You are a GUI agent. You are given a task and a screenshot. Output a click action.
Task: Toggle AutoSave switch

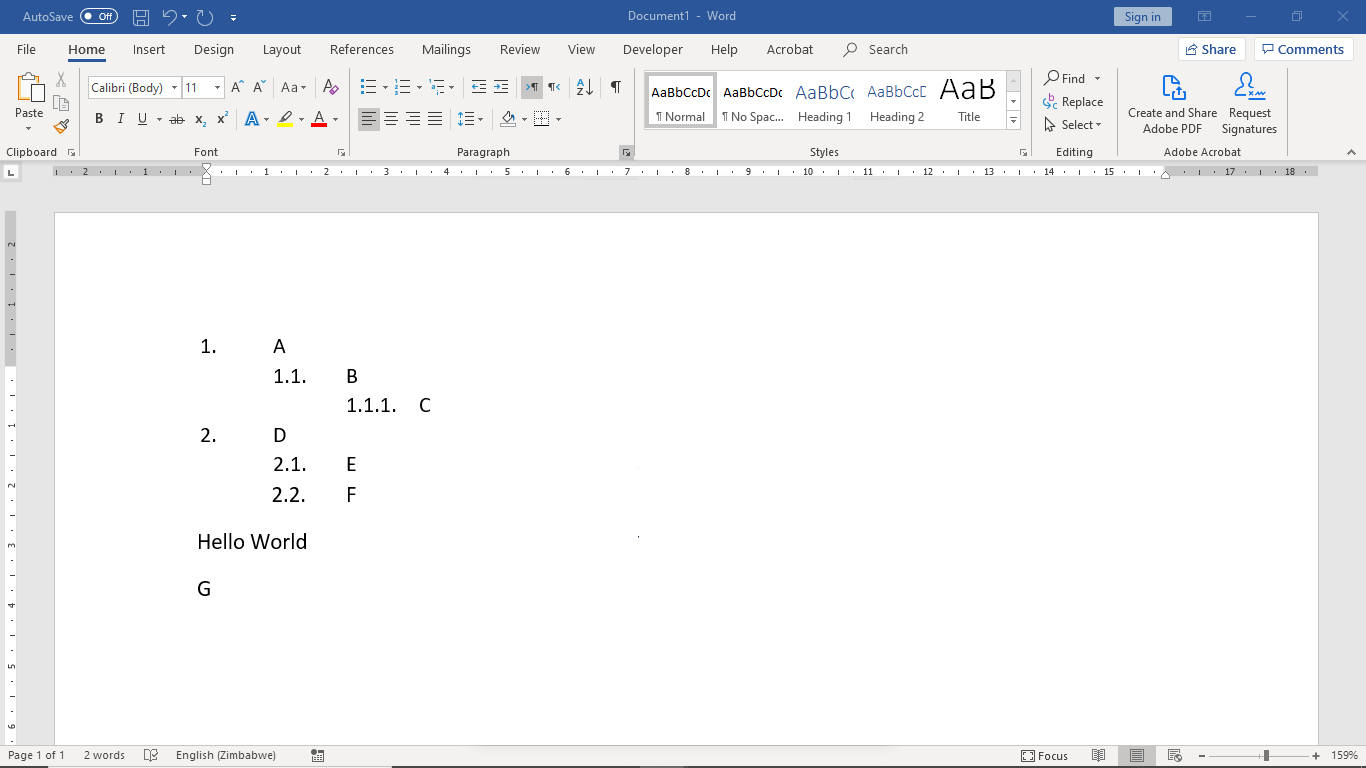pyautogui.click(x=98, y=17)
